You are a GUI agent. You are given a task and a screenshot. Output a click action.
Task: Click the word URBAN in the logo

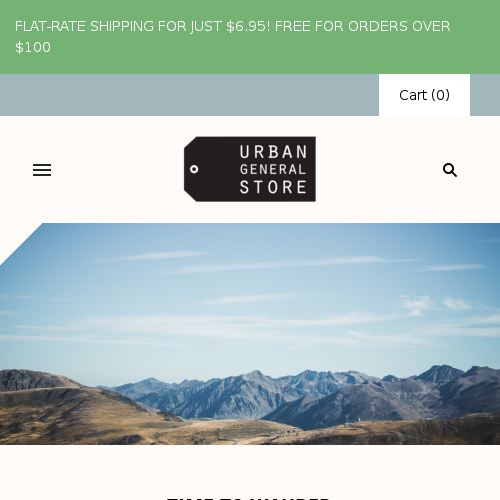tap(273, 152)
